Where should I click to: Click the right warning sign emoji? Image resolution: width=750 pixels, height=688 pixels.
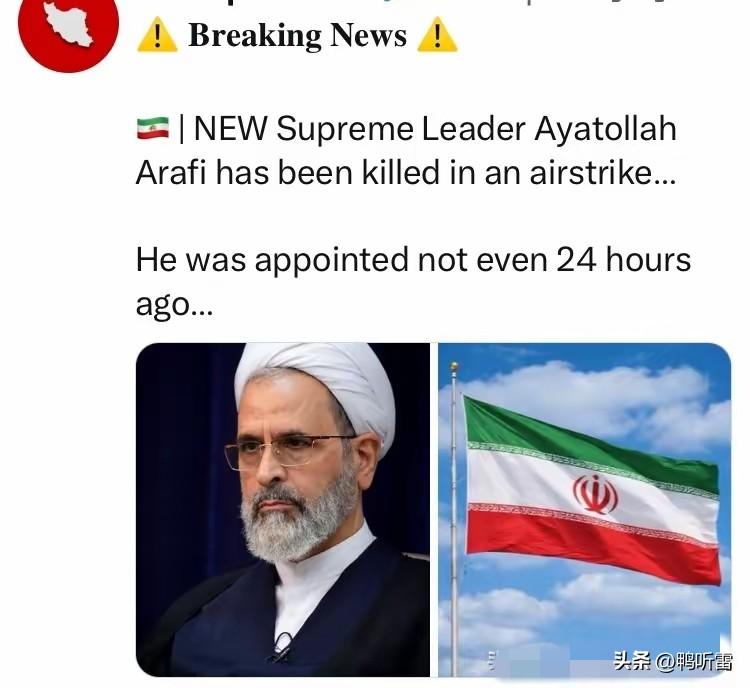pos(437,34)
